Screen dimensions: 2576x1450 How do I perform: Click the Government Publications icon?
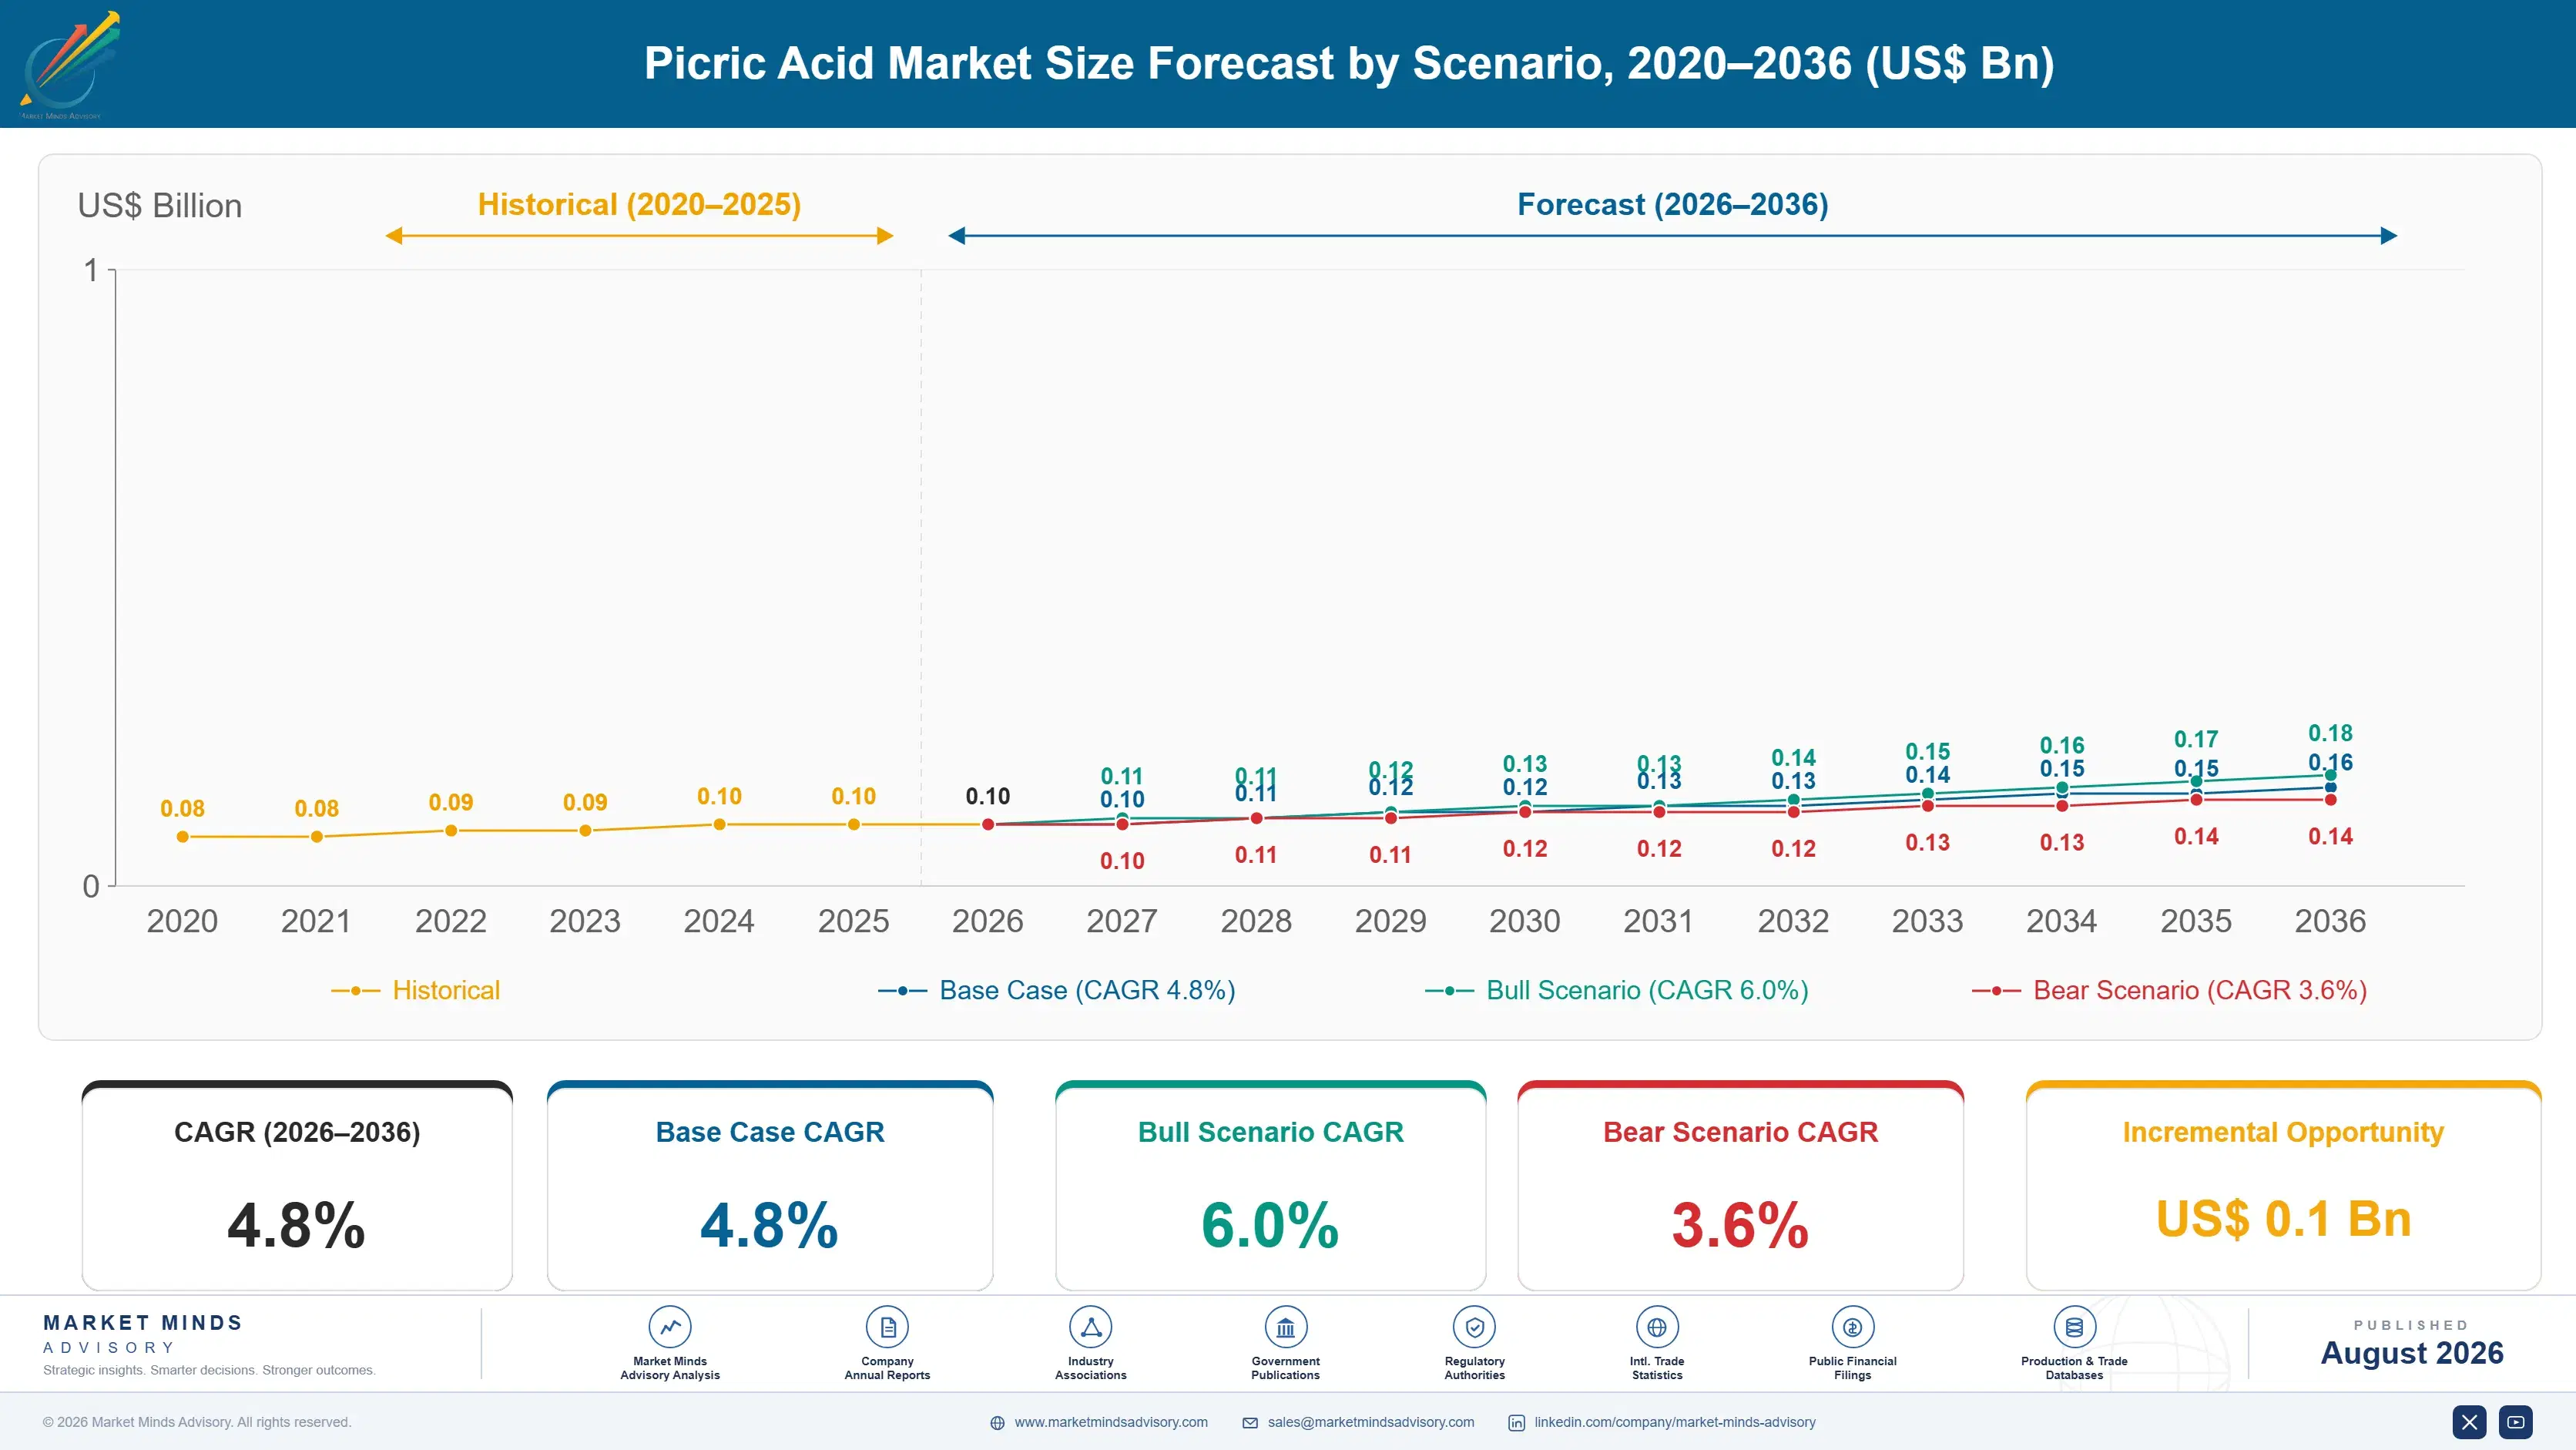point(1285,1327)
